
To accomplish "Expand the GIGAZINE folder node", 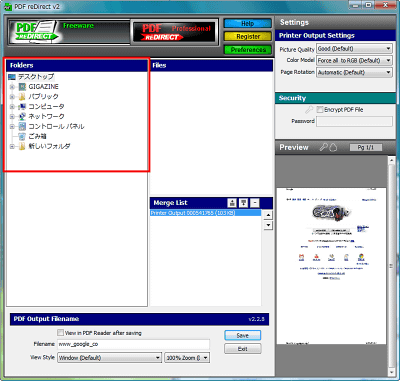I will point(12,87).
